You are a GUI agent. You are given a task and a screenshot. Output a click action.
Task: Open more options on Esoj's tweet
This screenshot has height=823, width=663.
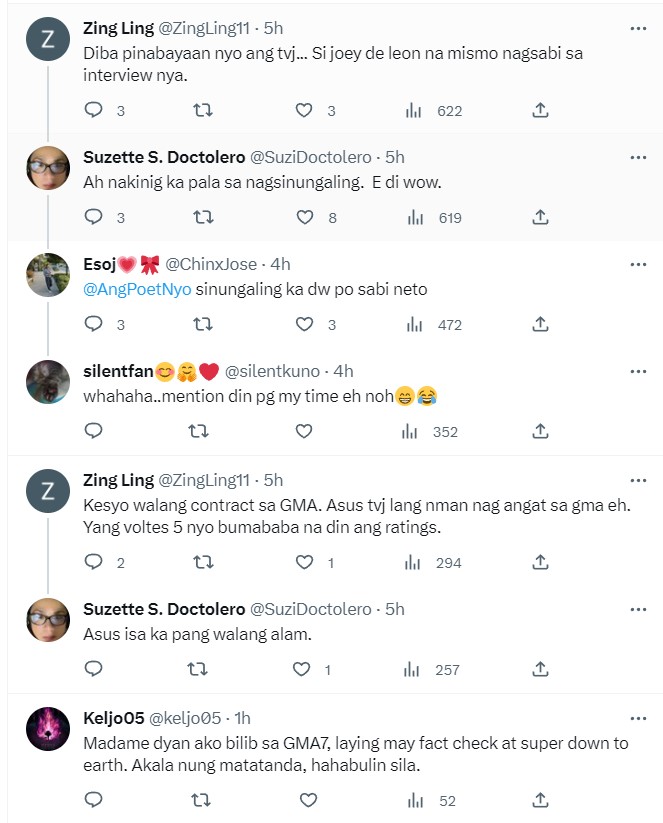pos(638,264)
